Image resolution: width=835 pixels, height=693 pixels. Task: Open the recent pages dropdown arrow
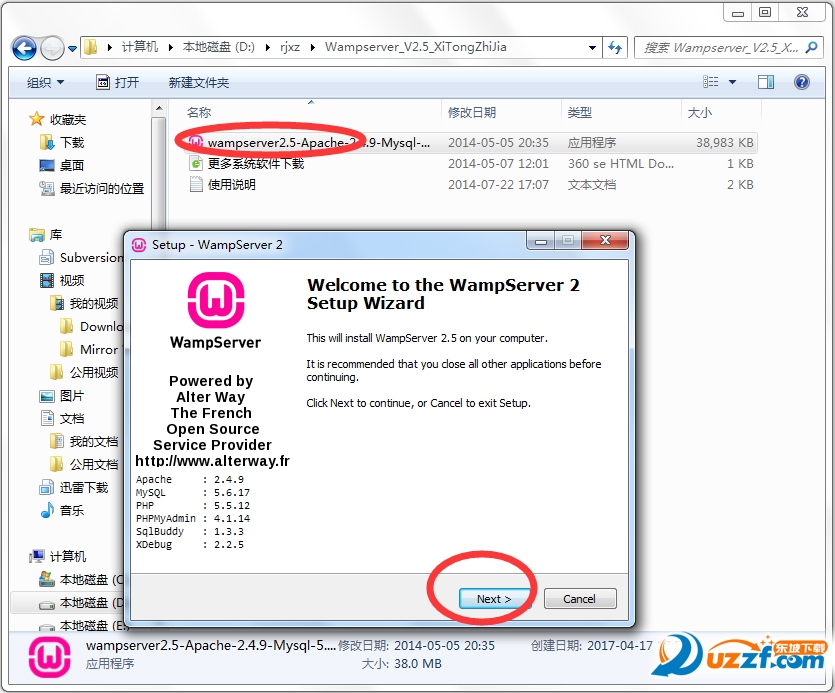[x=72, y=49]
